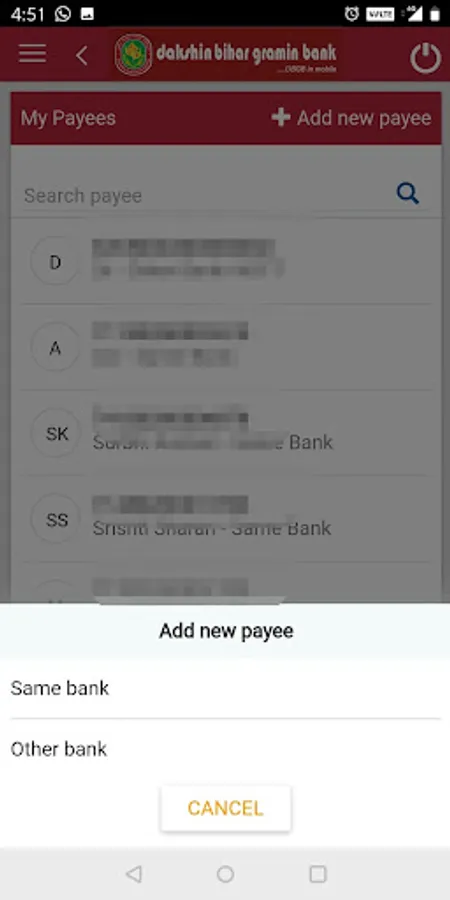450x900 pixels.
Task: Tap the Android recent apps square
Action: click(x=317, y=874)
